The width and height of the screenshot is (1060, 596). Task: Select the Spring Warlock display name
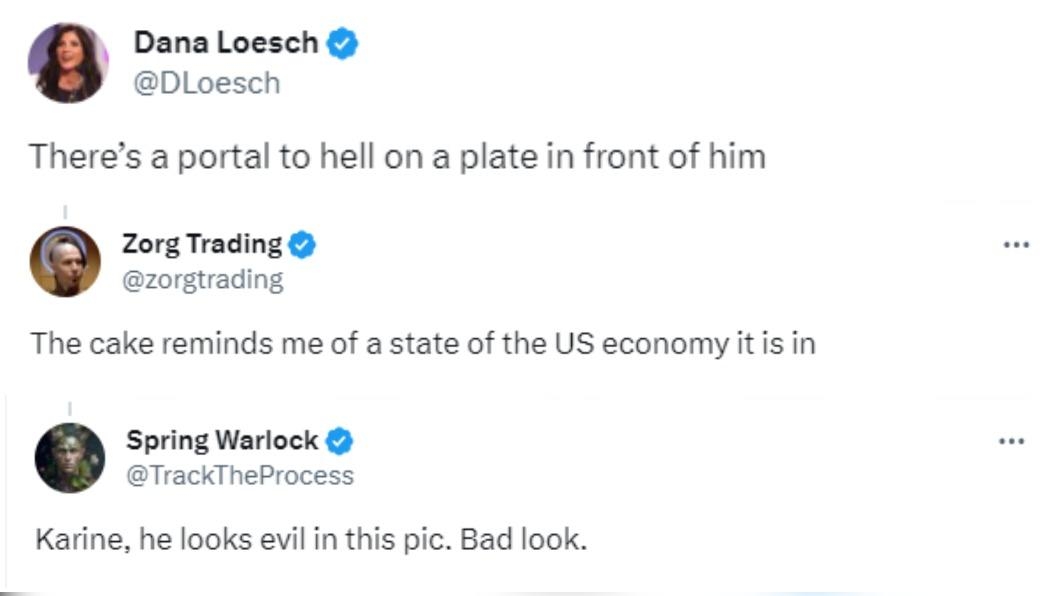(x=222, y=440)
